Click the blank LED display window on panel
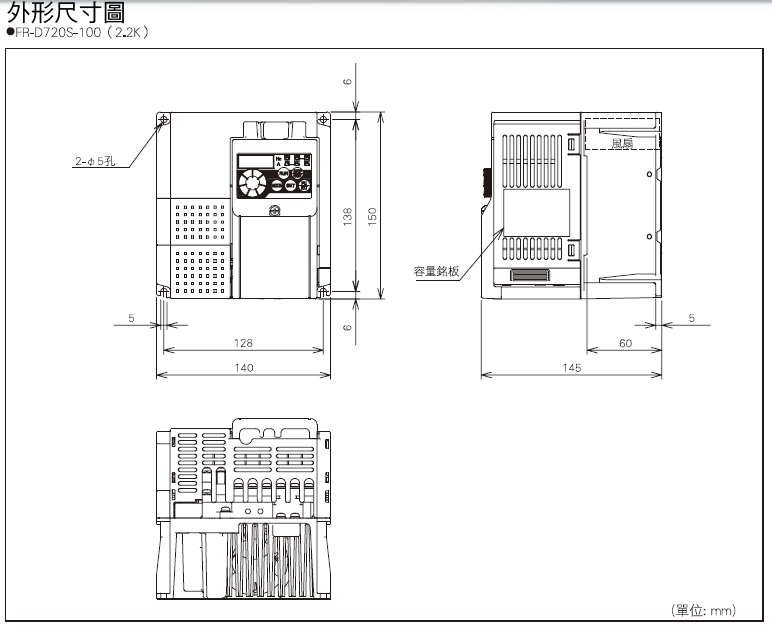Image resolution: width=772 pixels, height=628 pixels. (x=256, y=161)
